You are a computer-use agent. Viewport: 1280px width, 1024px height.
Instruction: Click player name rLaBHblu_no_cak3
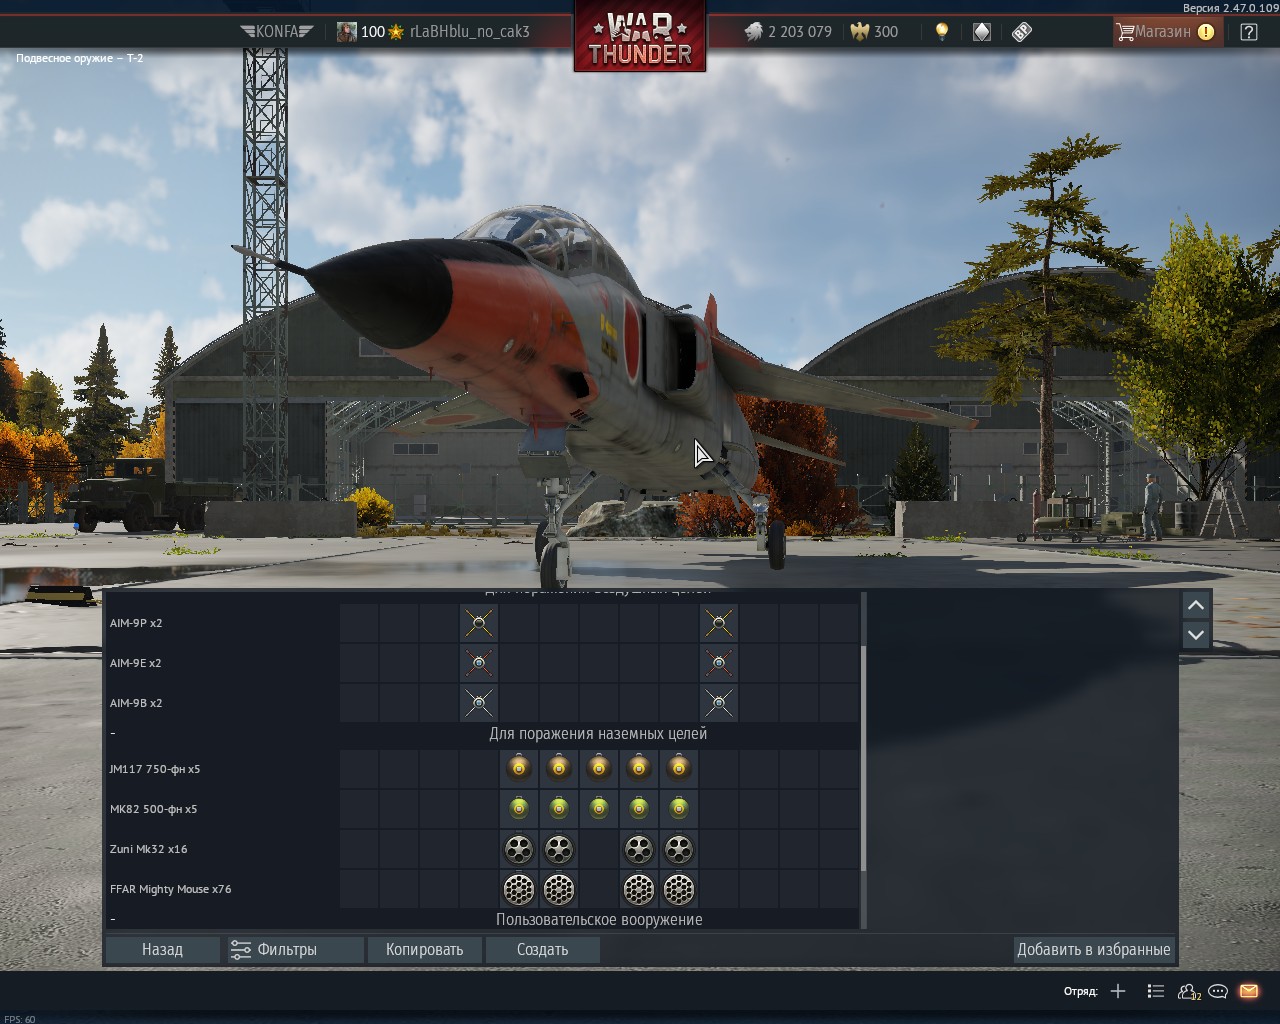point(470,31)
